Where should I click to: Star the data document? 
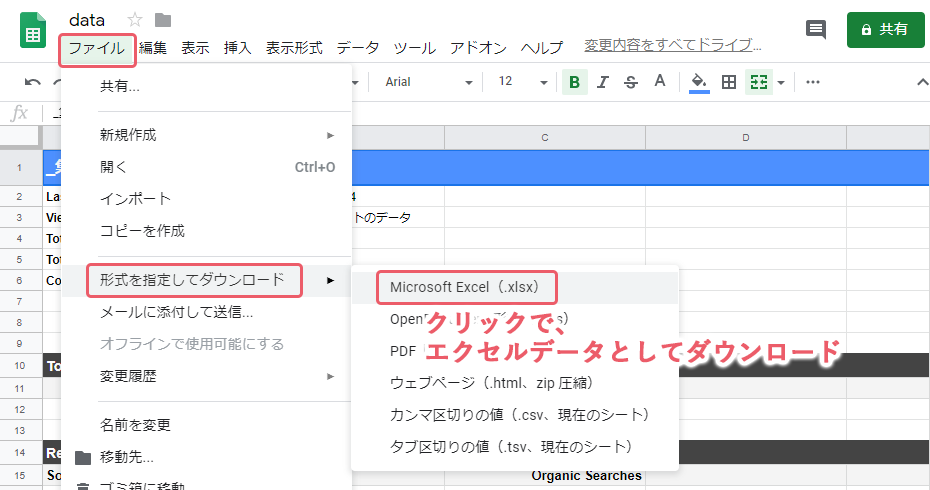click(135, 20)
